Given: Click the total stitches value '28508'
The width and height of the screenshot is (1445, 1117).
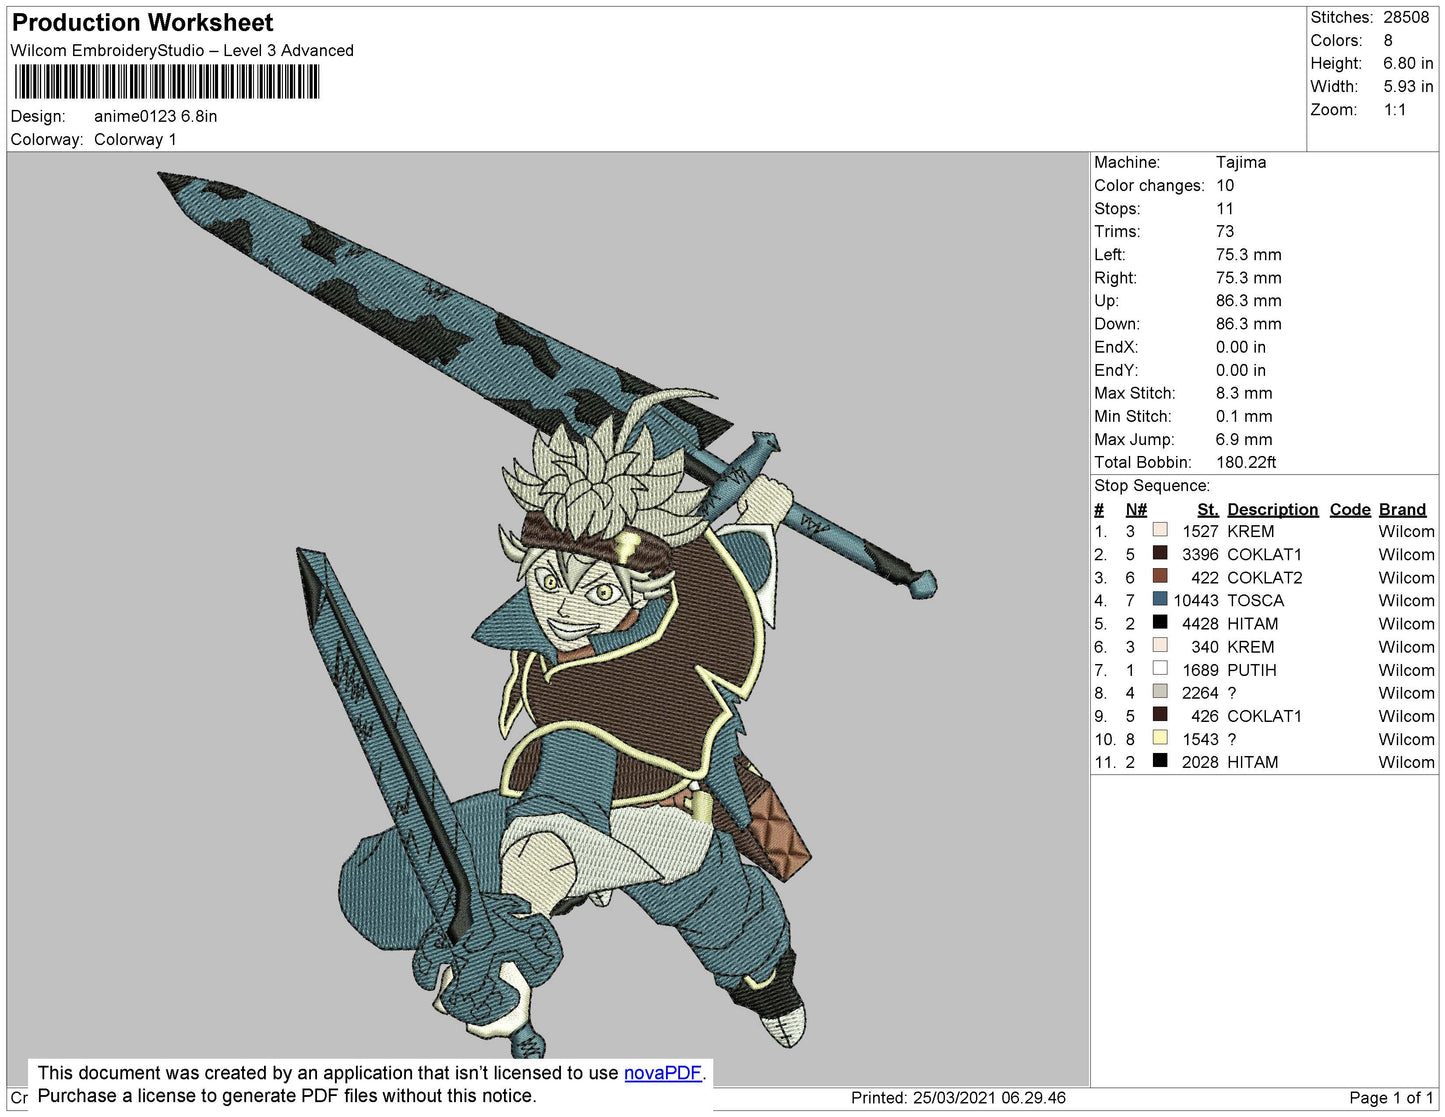Looking at the screenshot, I should (1406, 17).
